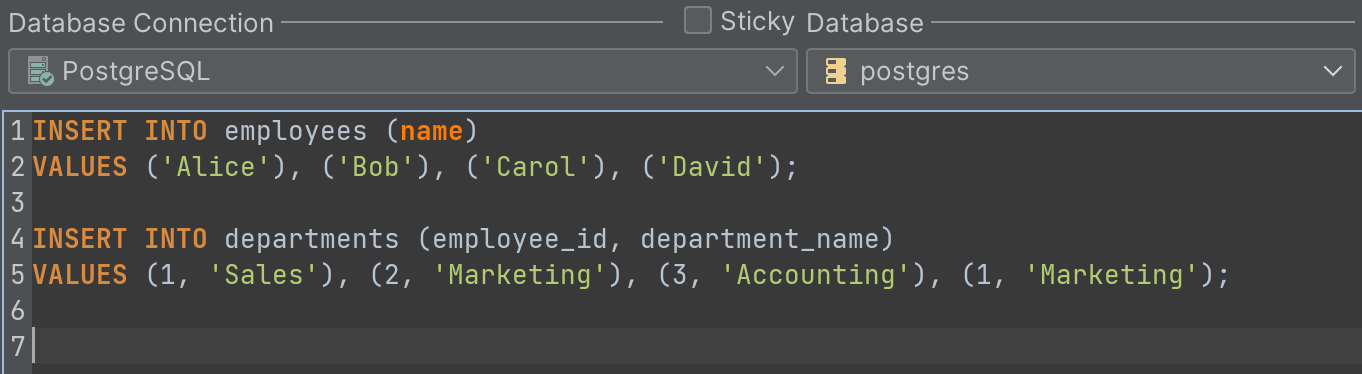Open the postgres database dropdown
This screenshot has width=1362, height=374.
(1081, 71)
